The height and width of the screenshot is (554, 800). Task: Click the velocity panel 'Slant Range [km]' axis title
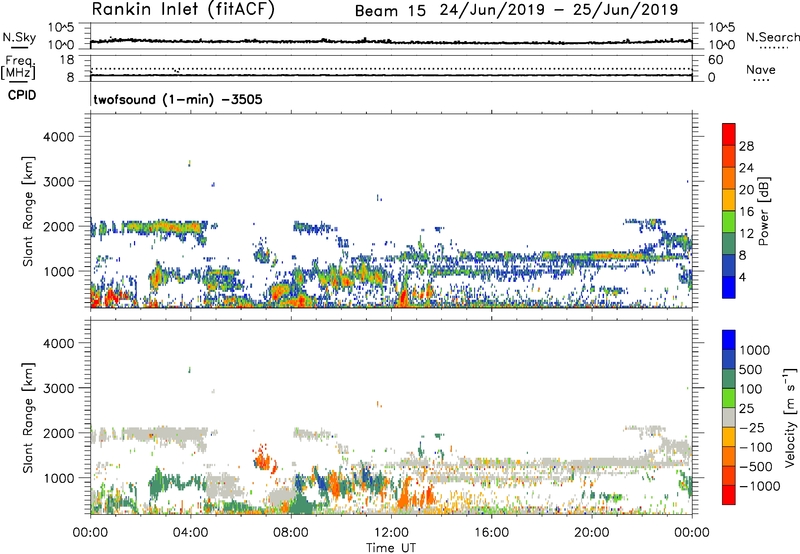[28, 418]
